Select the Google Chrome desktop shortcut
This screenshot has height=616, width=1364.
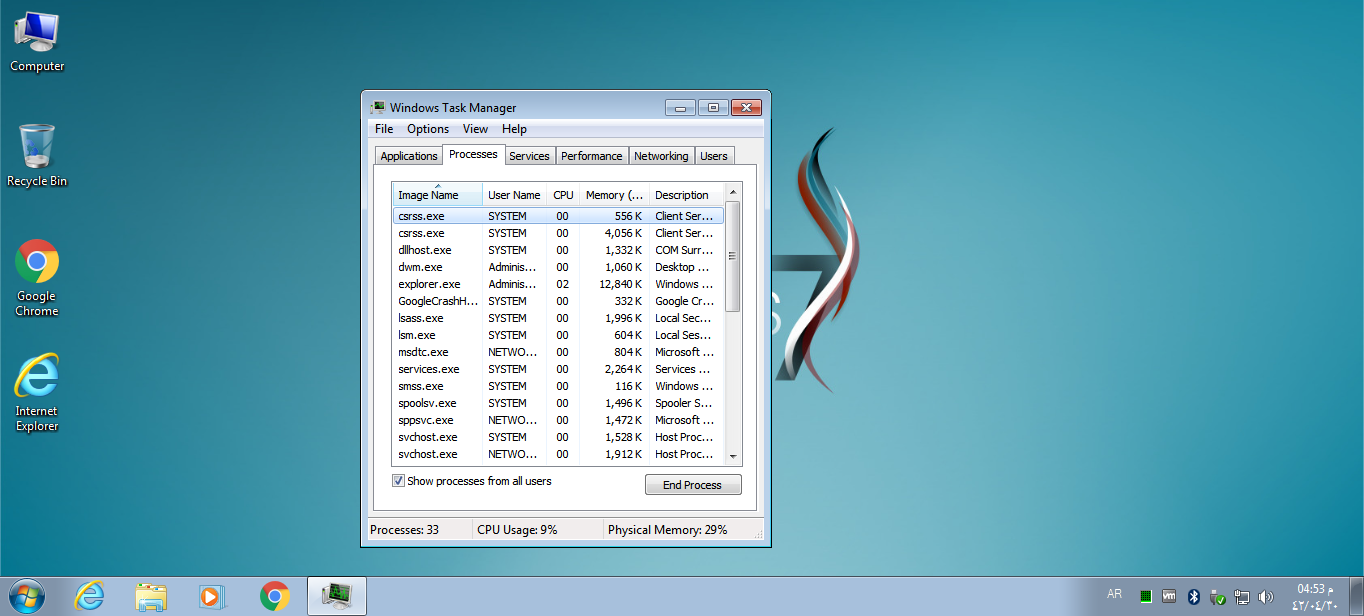[x=37, y=278]
